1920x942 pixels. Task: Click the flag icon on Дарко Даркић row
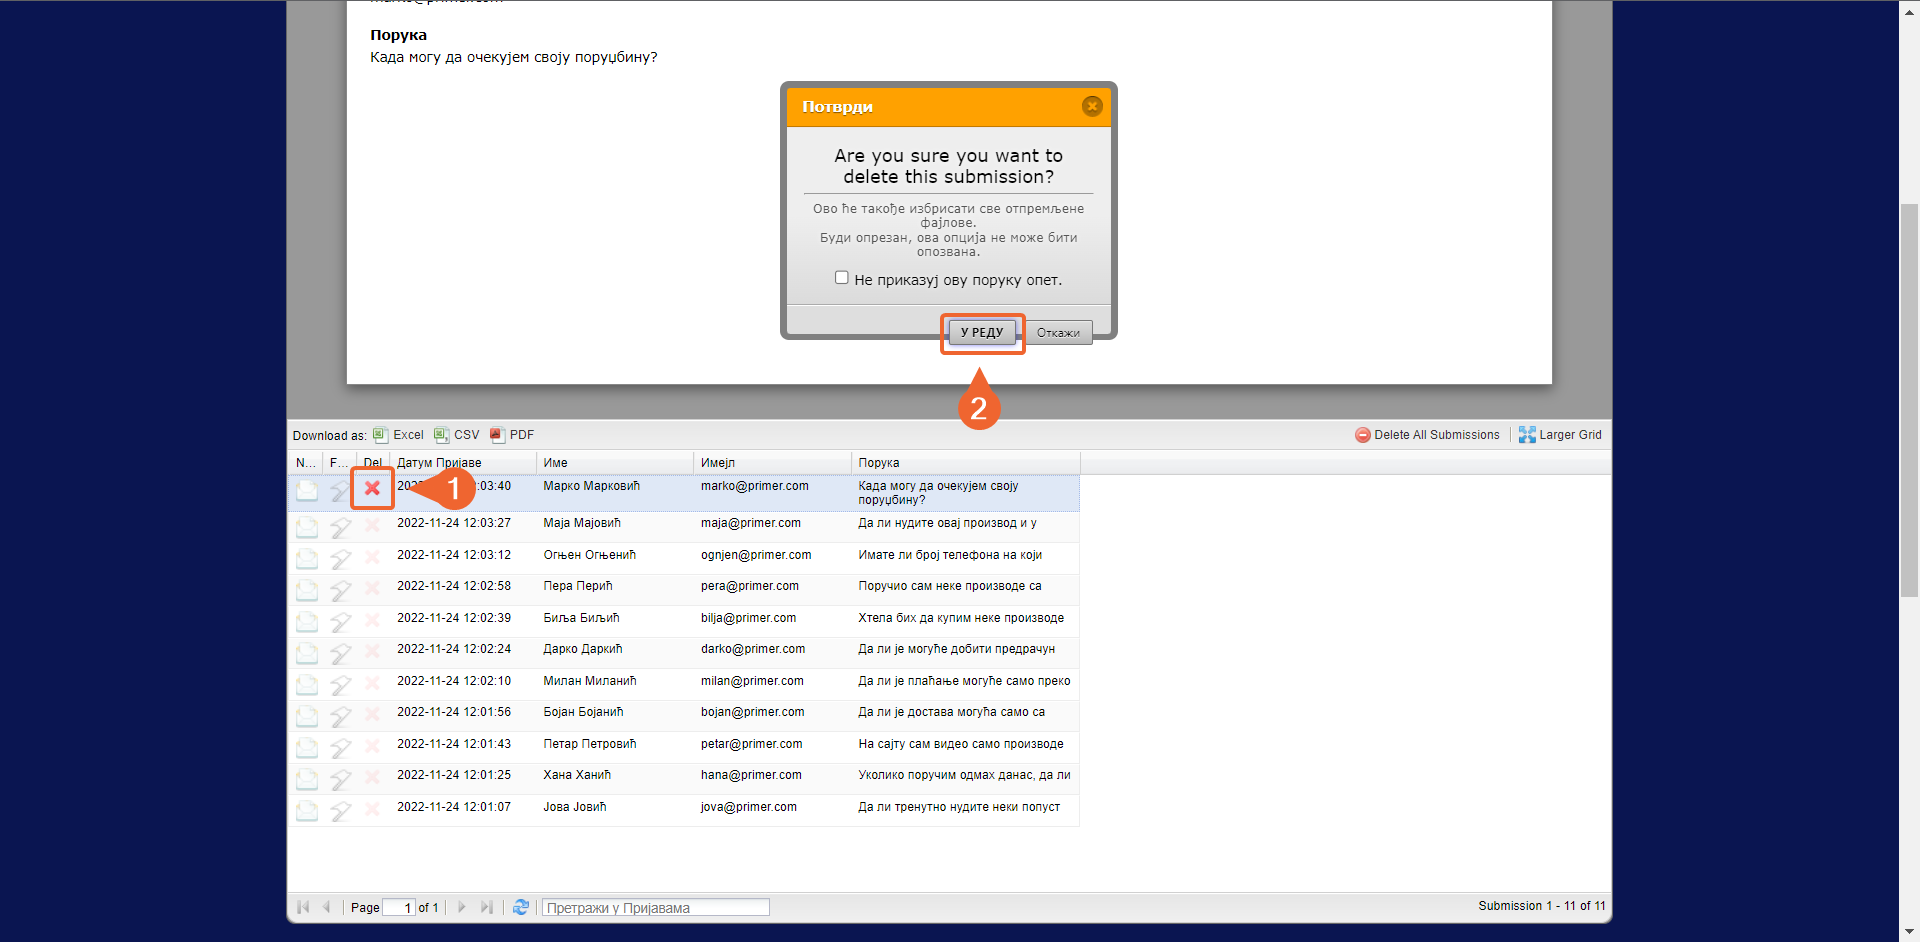pyautogui.click(x=341, y=653)
